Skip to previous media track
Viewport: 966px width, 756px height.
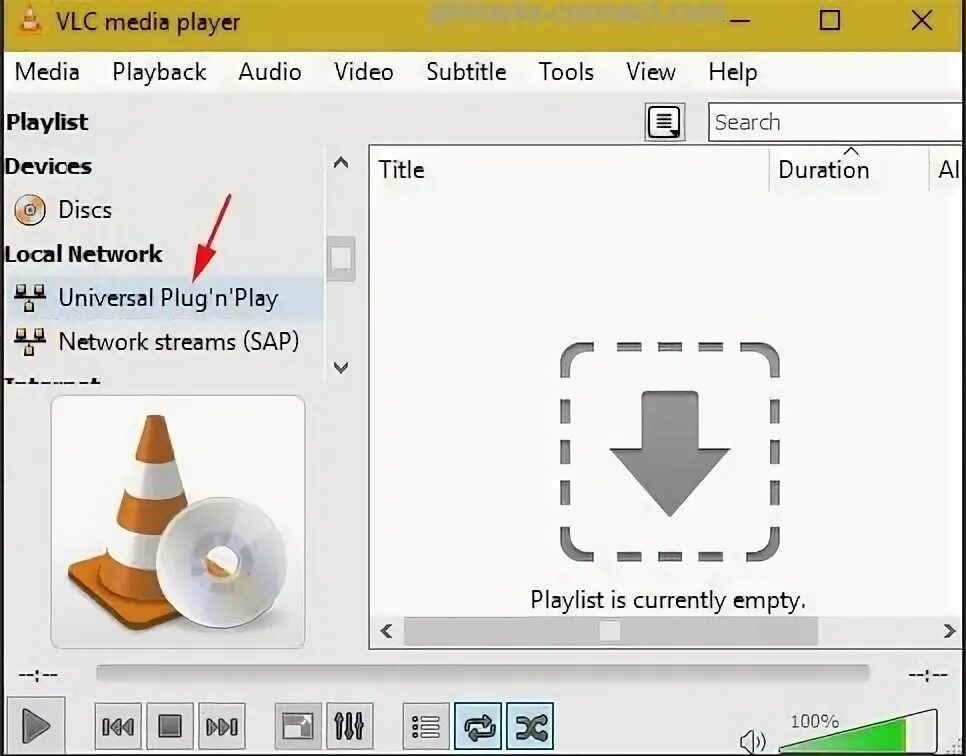[x=118, y=726]
